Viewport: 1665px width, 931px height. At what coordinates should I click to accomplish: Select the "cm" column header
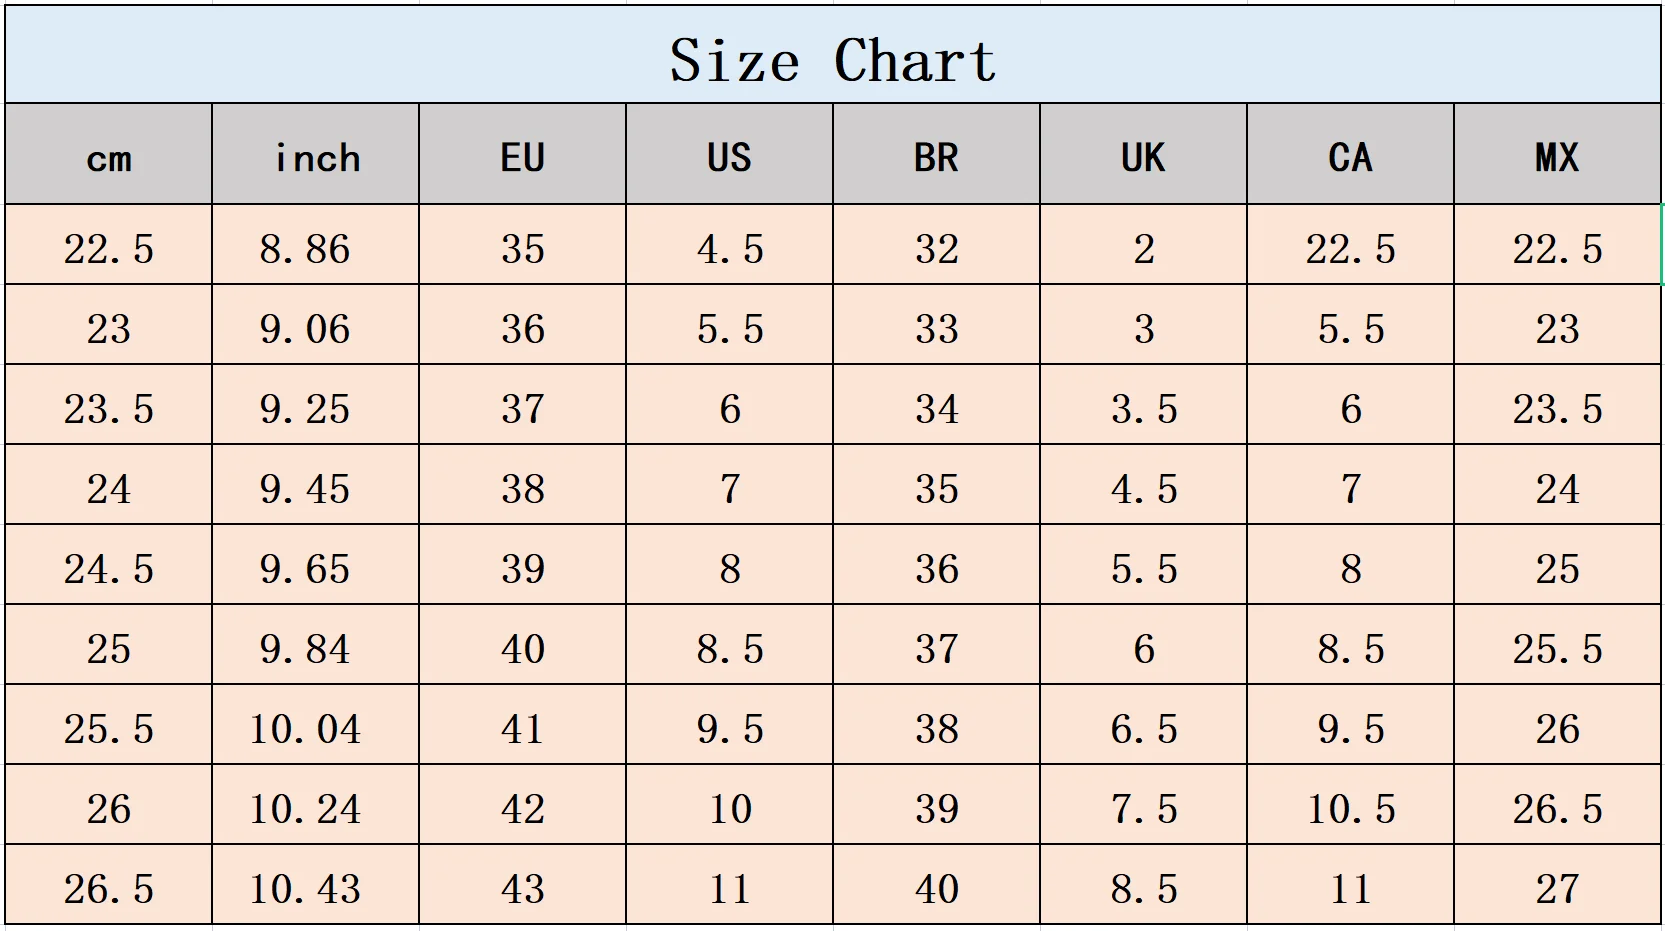coord(108,157)
